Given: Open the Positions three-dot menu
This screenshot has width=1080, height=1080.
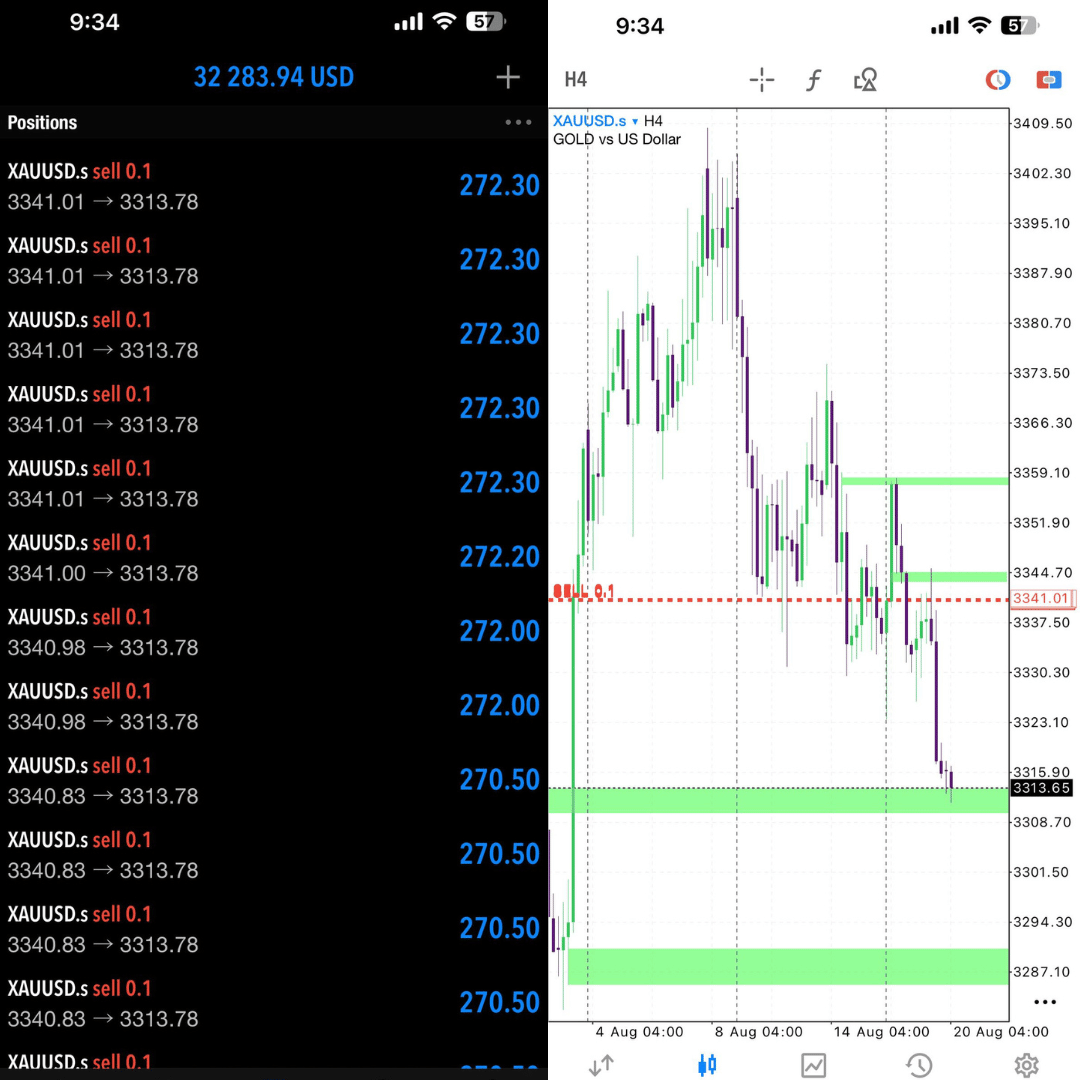Looking at the screenshot, I should click(518, 123).
